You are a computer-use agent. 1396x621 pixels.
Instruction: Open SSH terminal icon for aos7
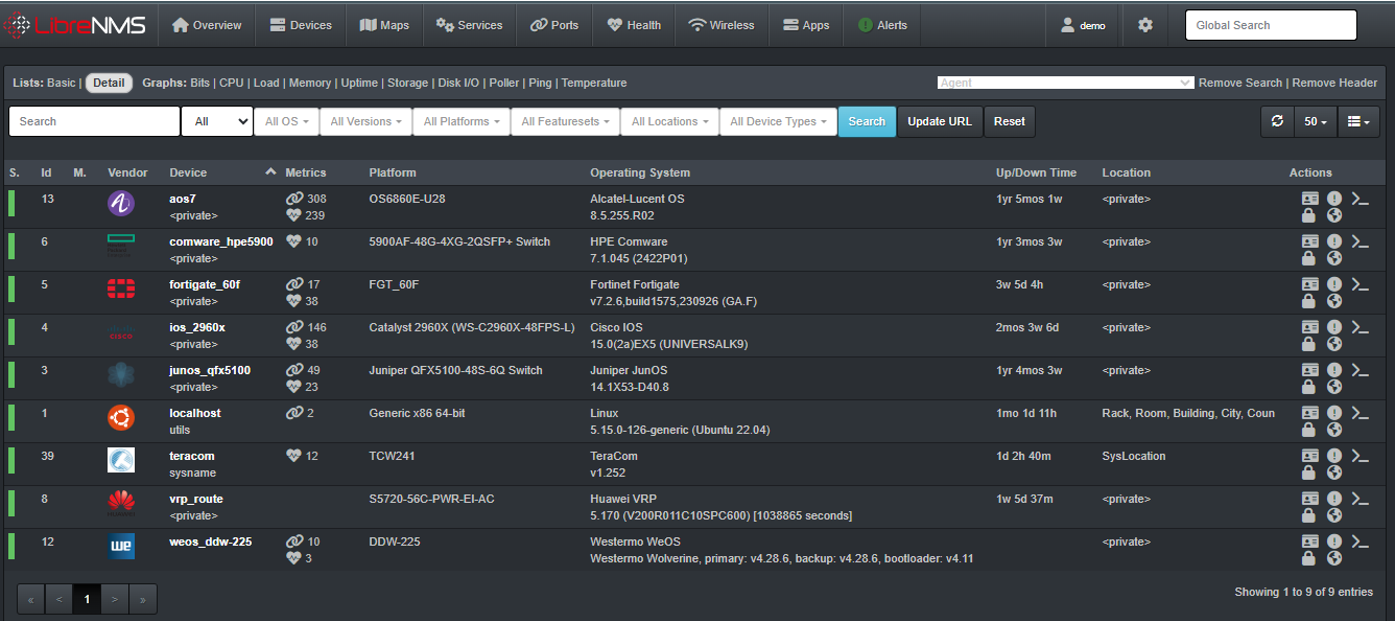click(1360, 199)
